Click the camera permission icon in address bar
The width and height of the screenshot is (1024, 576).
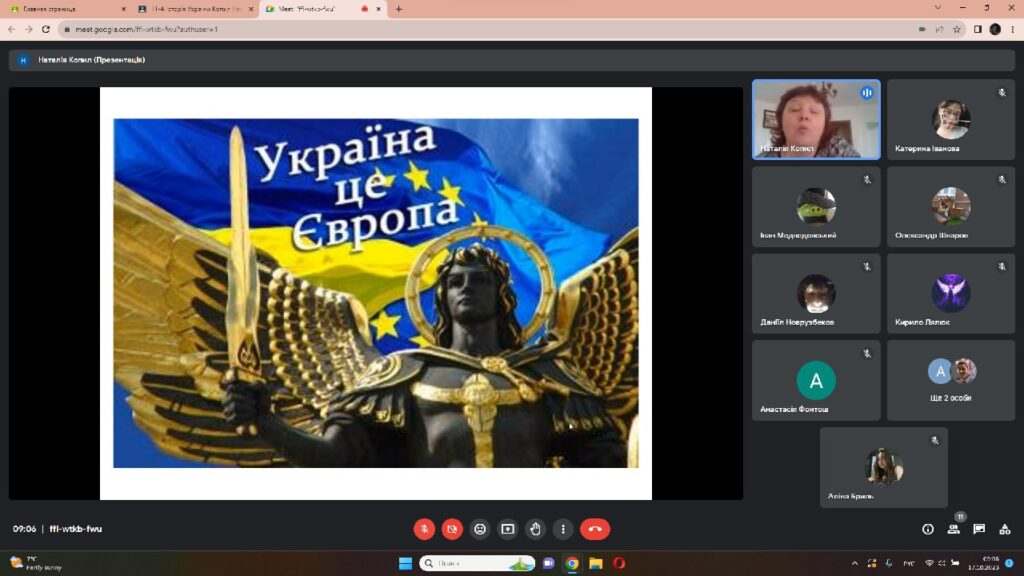coord(922,29)
